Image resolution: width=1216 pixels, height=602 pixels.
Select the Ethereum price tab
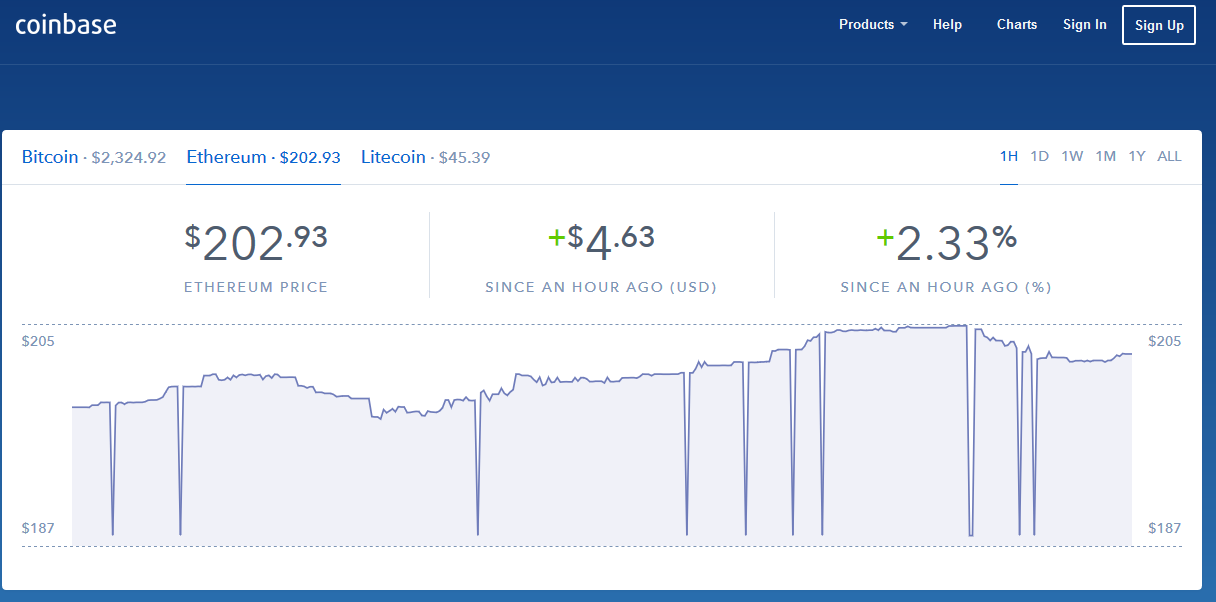coord(263,157)
